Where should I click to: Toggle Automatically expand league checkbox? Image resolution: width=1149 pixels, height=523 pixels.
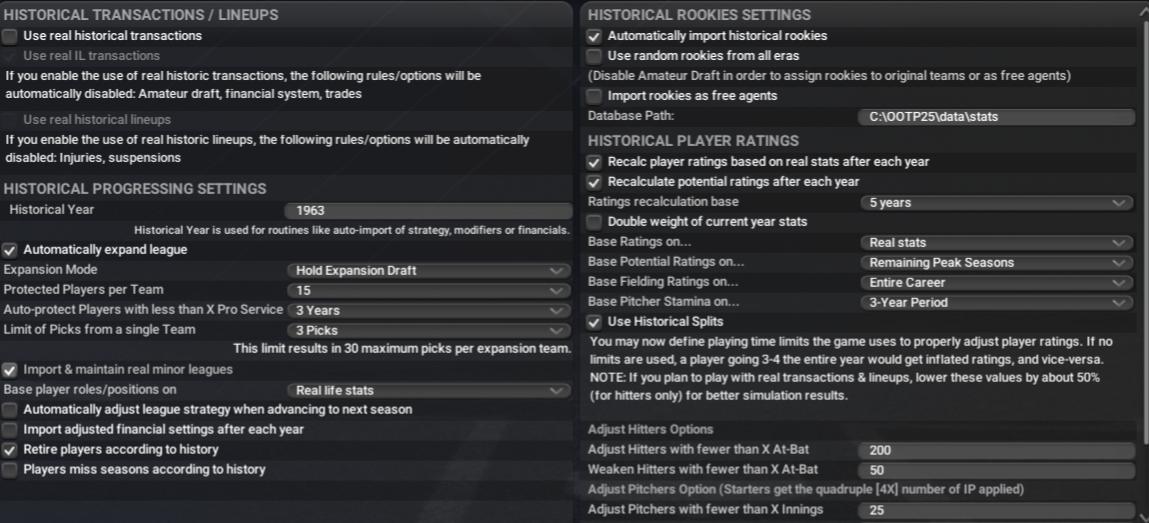point(10,250)
